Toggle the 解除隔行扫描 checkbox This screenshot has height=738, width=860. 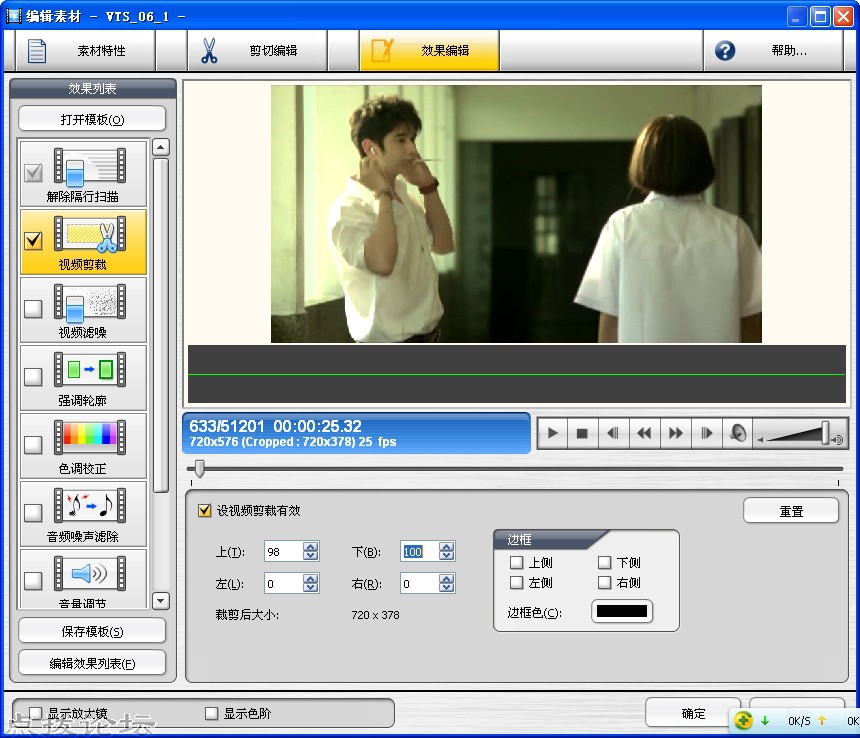coord(33,173)
